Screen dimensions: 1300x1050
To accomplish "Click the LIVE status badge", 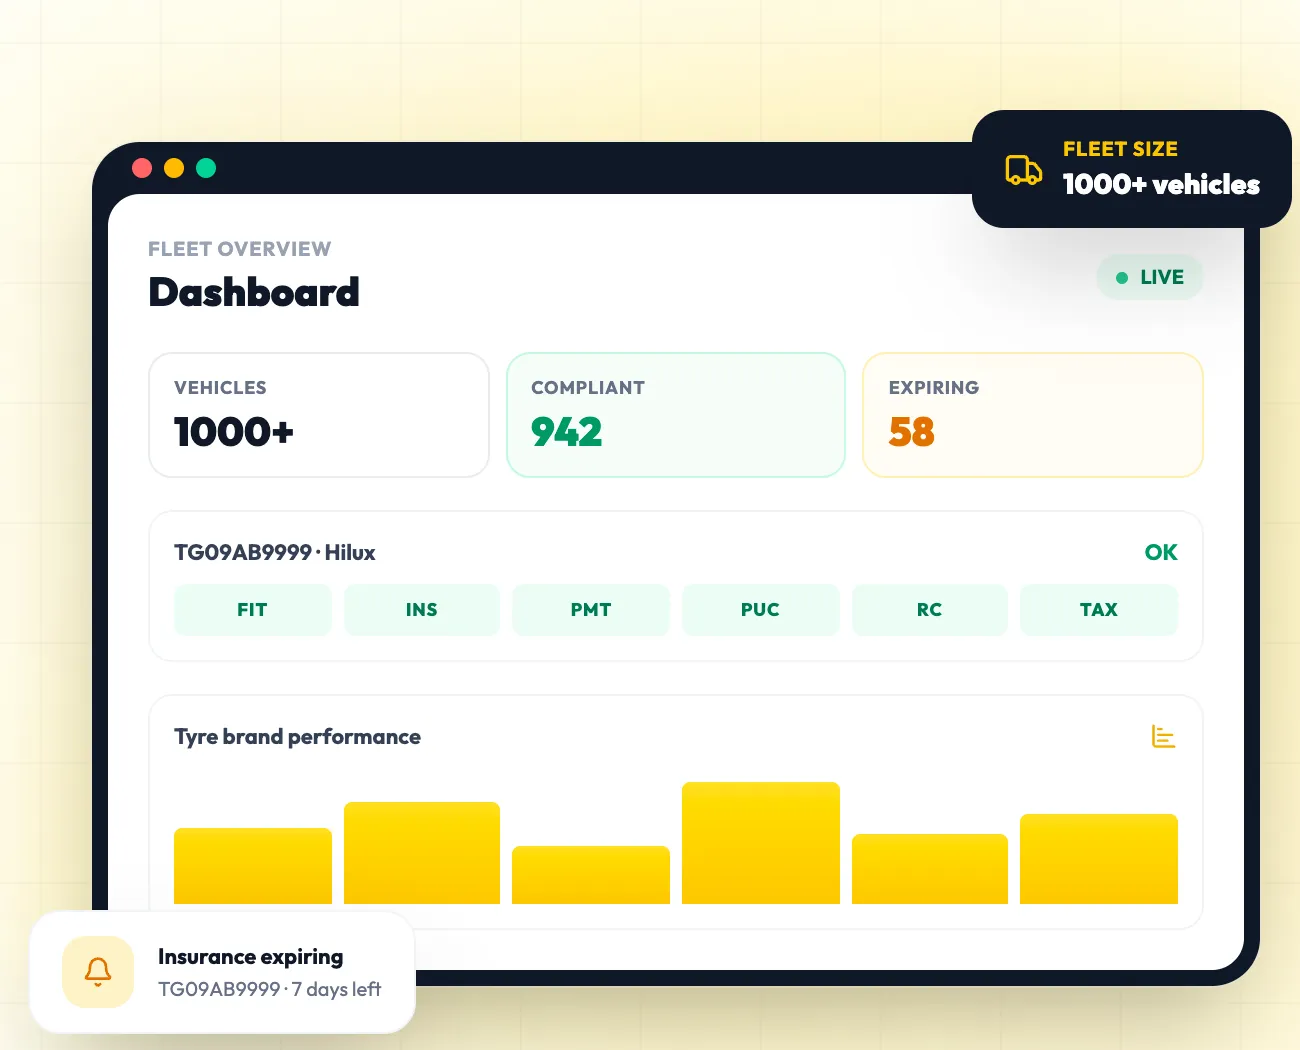I will tap(1150, 277).
